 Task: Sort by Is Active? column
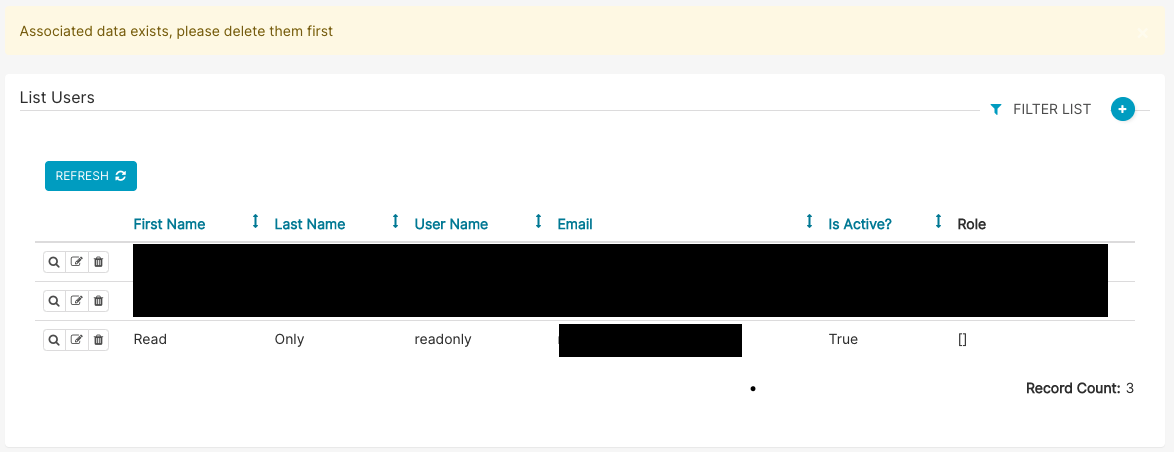coord(860,224)
